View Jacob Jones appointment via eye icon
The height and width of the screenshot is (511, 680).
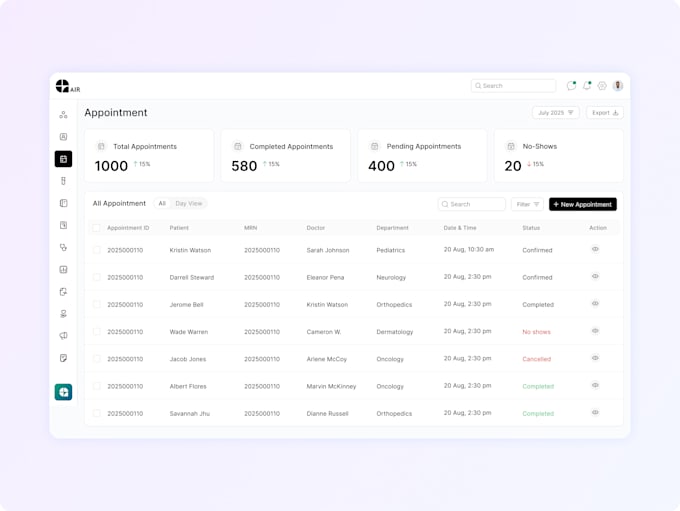coord(595,358)
